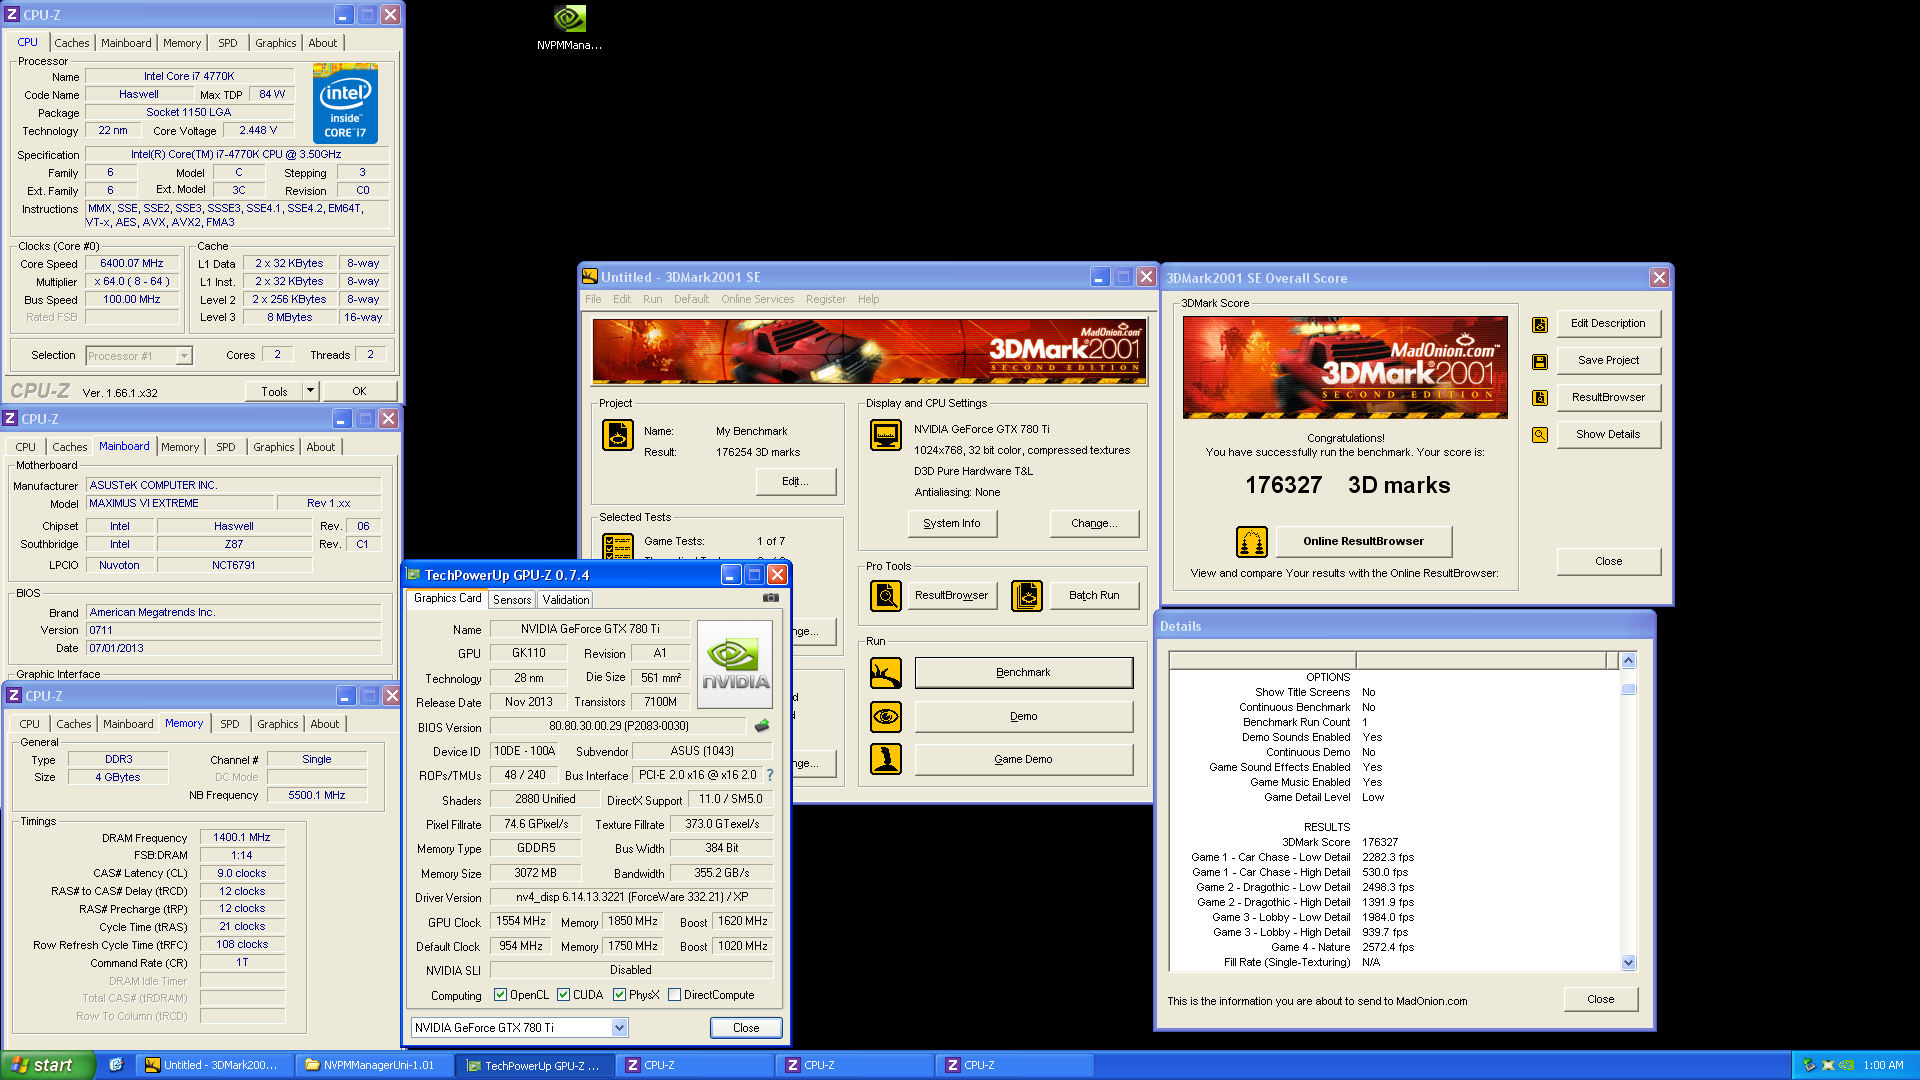Click the NVIDIA tray icon in system tray
This screenshot has height=1080, width=1920.
coord(1846,1065)
